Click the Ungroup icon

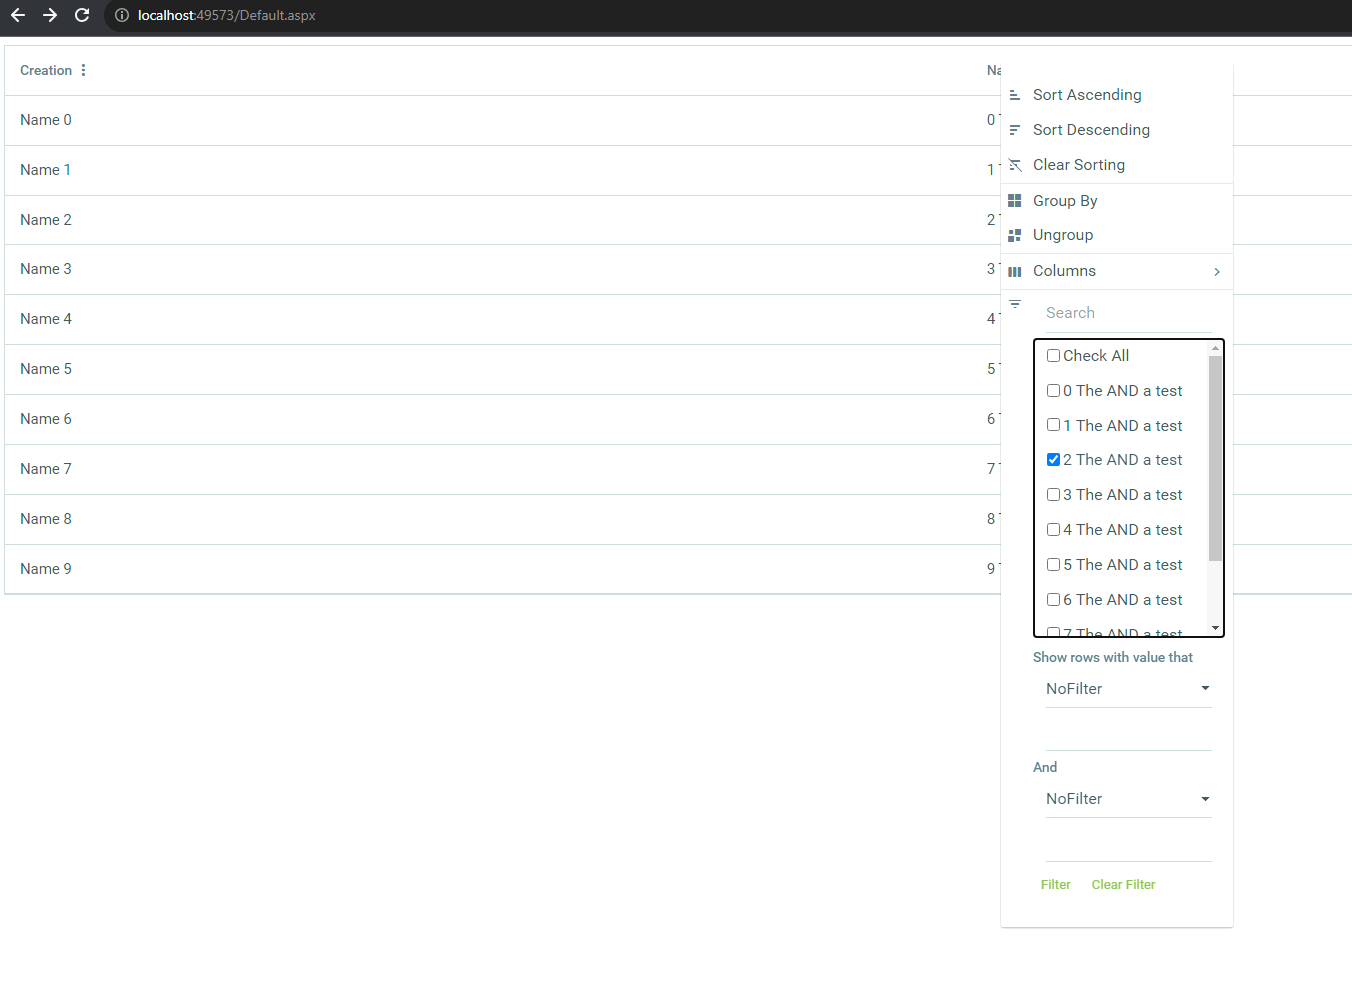point(1015,235)
